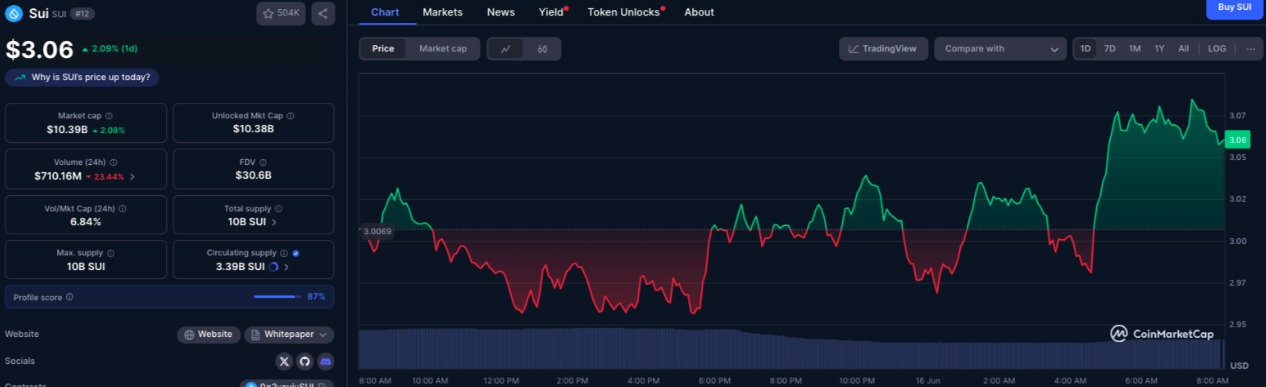This screenshot has width=1266, height=387.
Task: Switch to the News tab
Action: pos(501,12)
